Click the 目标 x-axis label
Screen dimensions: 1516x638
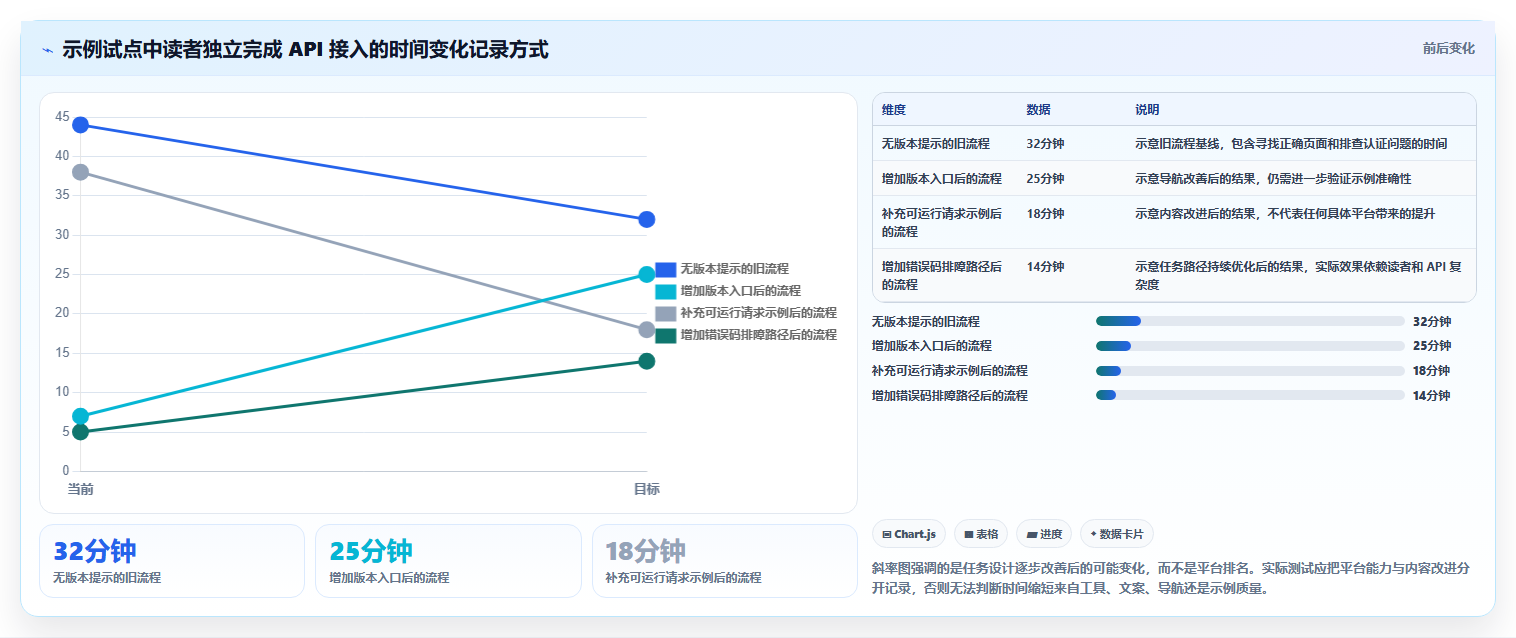coord(646,489)
